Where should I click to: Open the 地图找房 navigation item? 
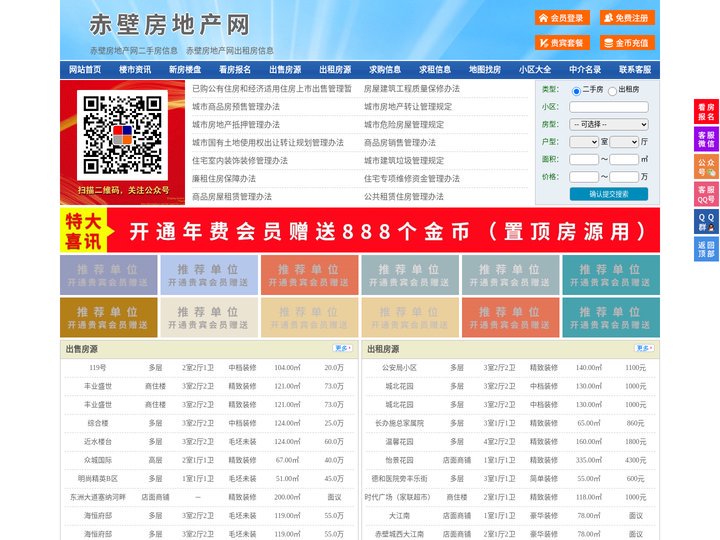pos(485,70)
